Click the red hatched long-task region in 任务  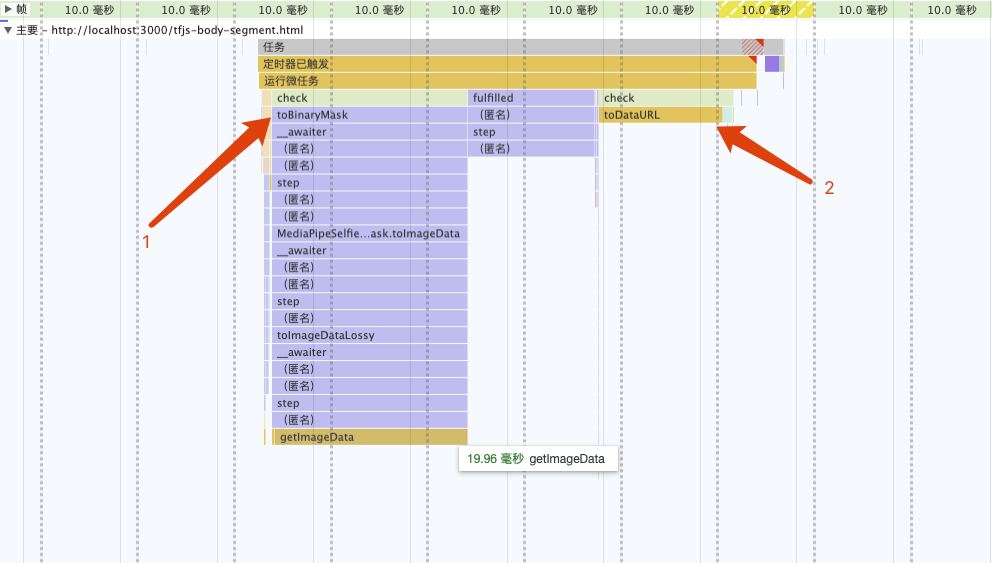tap(753, 47)
